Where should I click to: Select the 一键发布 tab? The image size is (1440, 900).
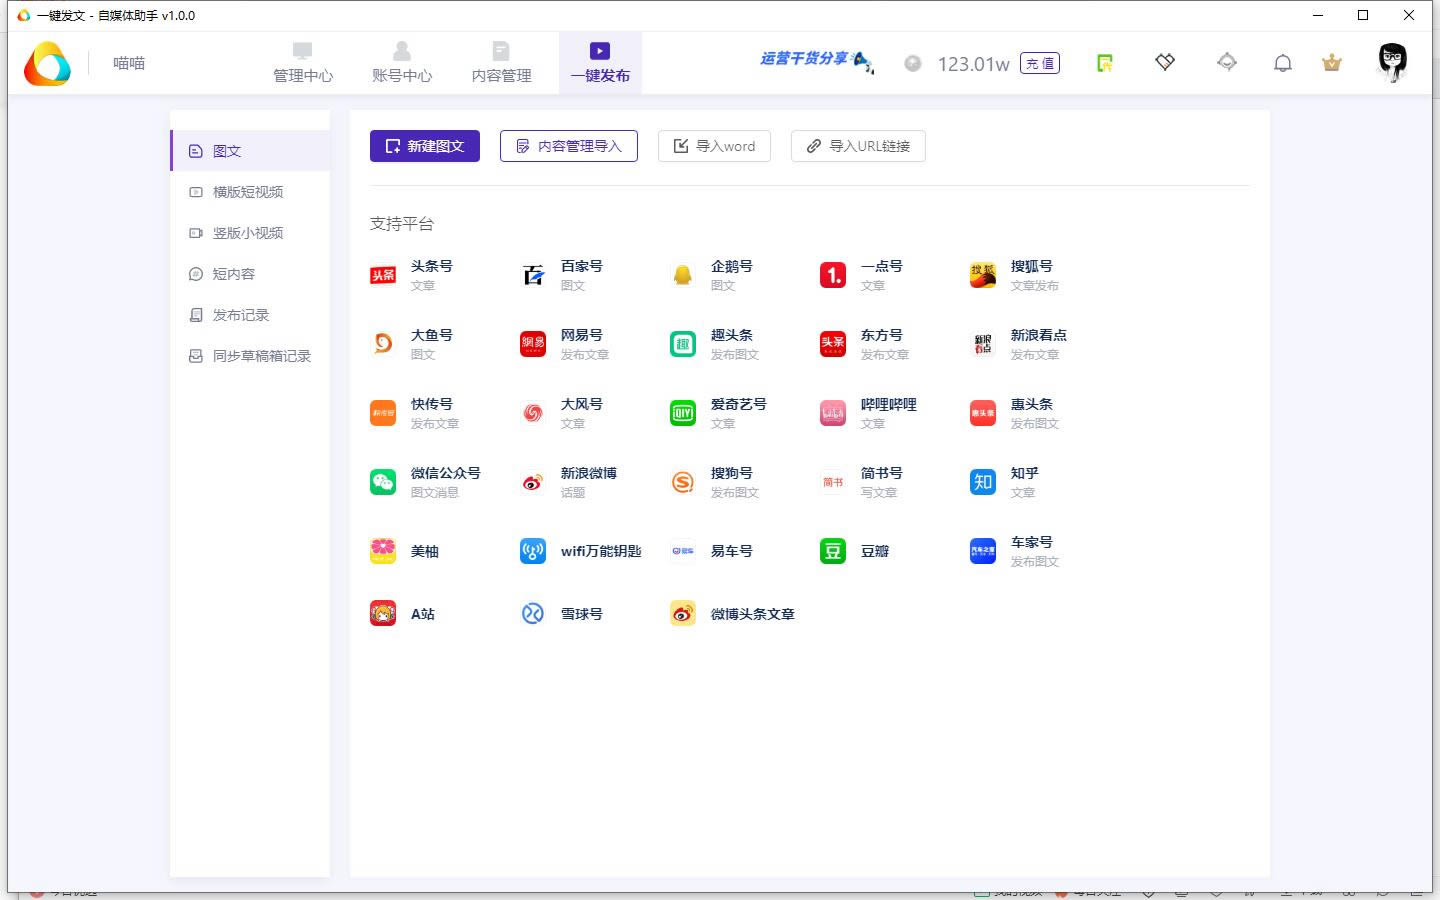click(x=600, y=62)
